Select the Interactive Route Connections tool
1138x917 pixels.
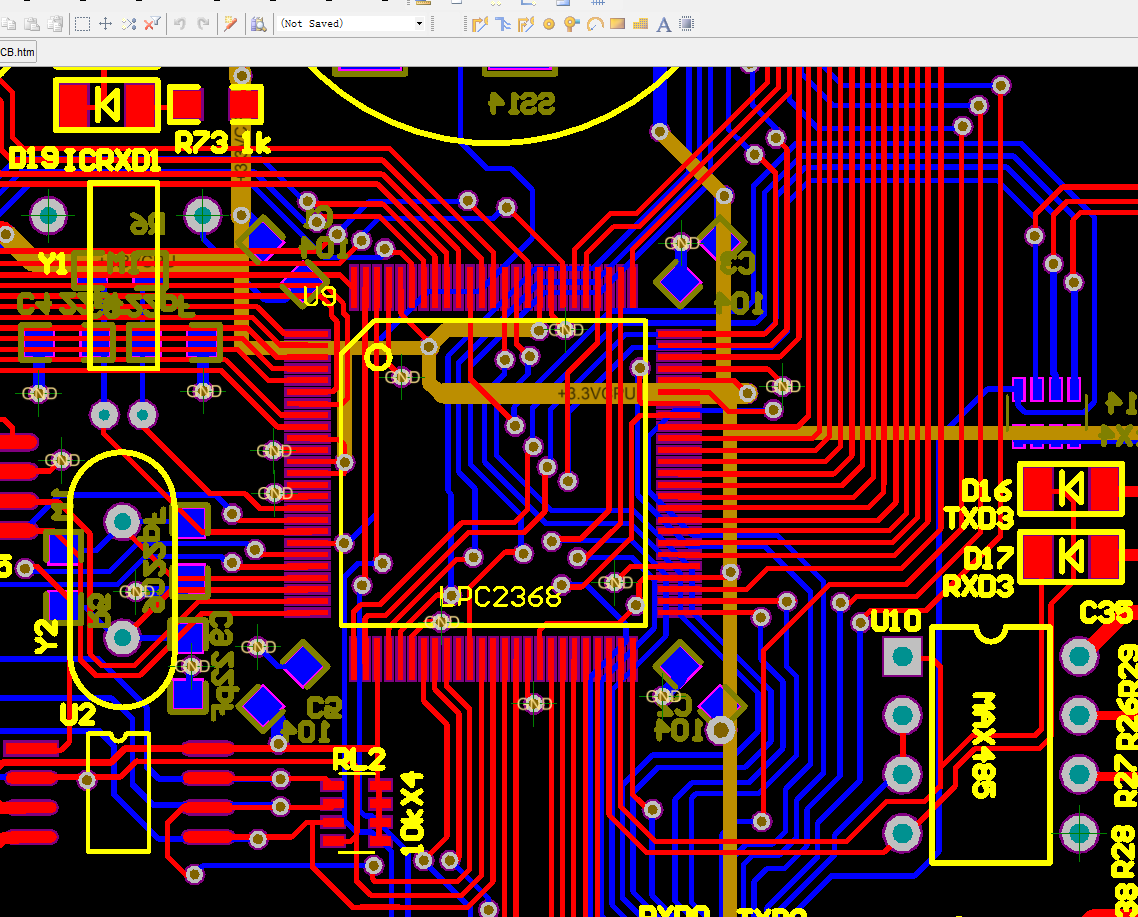click(479, 24)
